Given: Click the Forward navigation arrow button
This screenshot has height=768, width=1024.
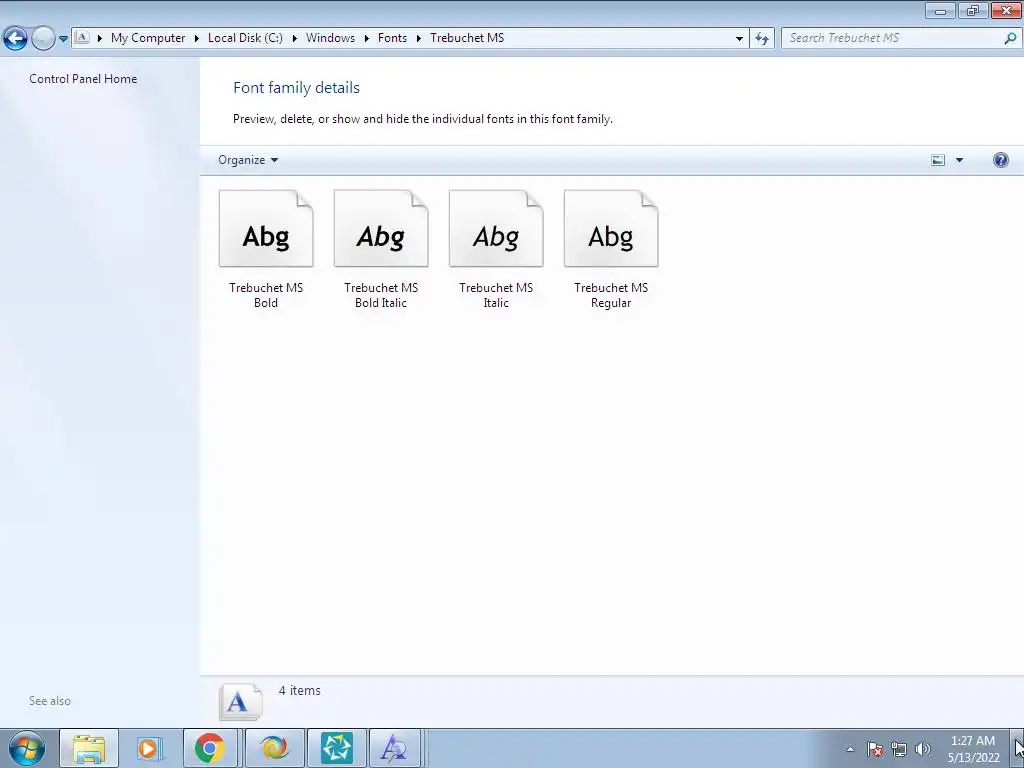Looking at the screenshot, I should [43, 38].
